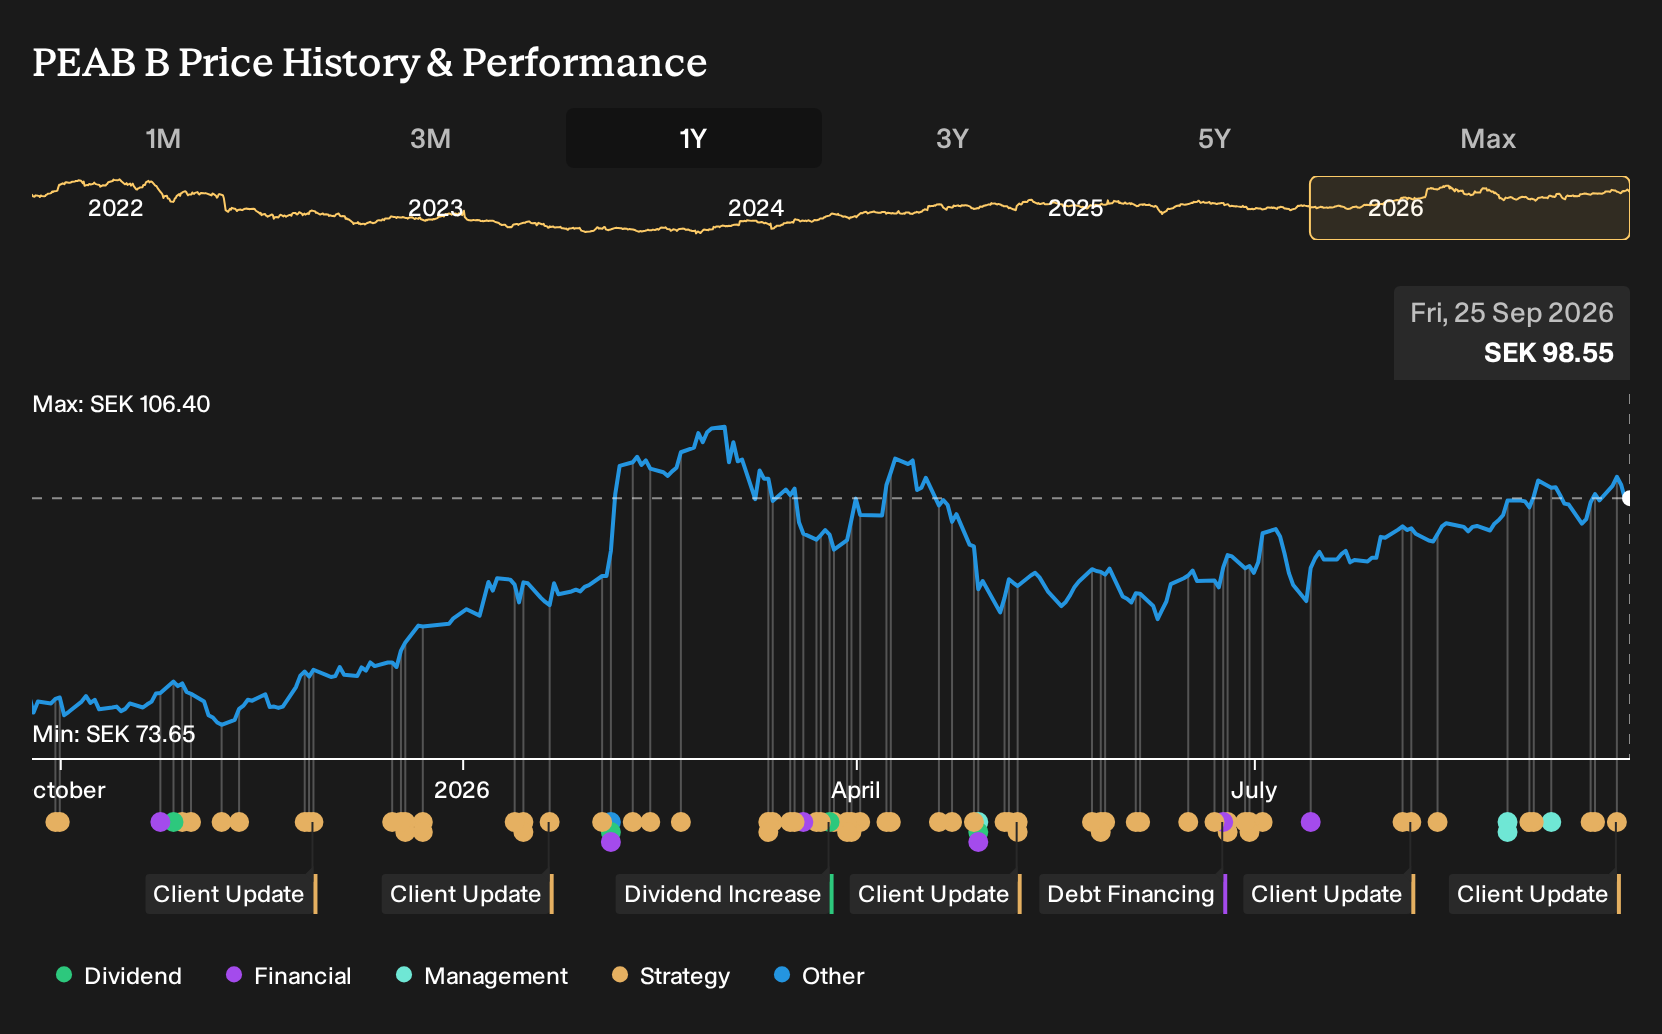The width and height of the screenshot is (1662, 1034).
Task: Select the 1Y time range tab
Action: tap(693, 138)
